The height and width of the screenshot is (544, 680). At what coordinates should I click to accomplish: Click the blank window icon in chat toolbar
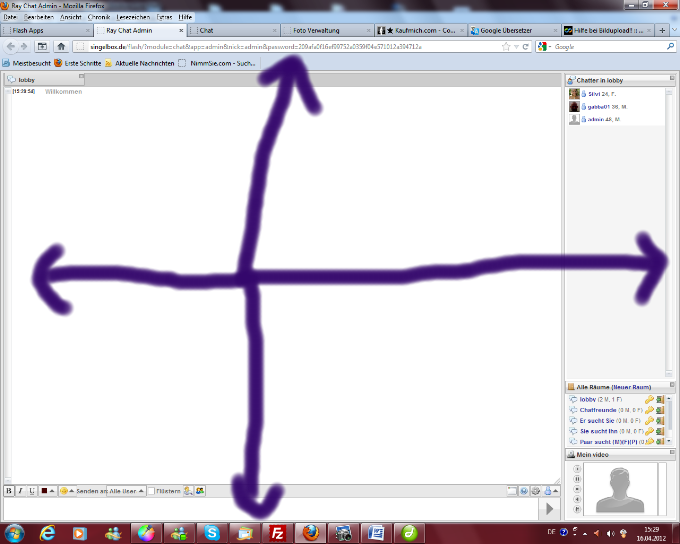512,491
